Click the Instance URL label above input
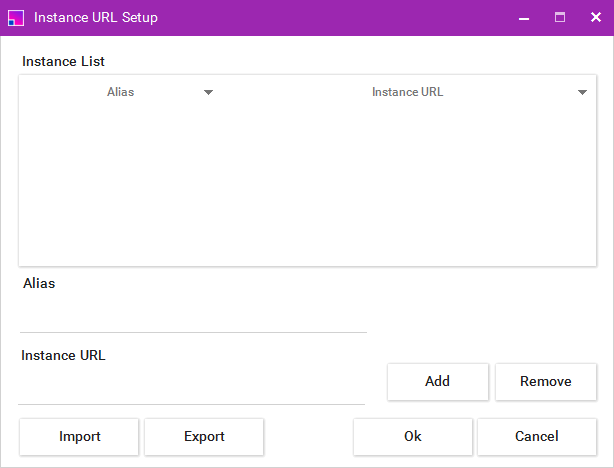The width and height of the screenshot is (614, 468). [63, 355]
